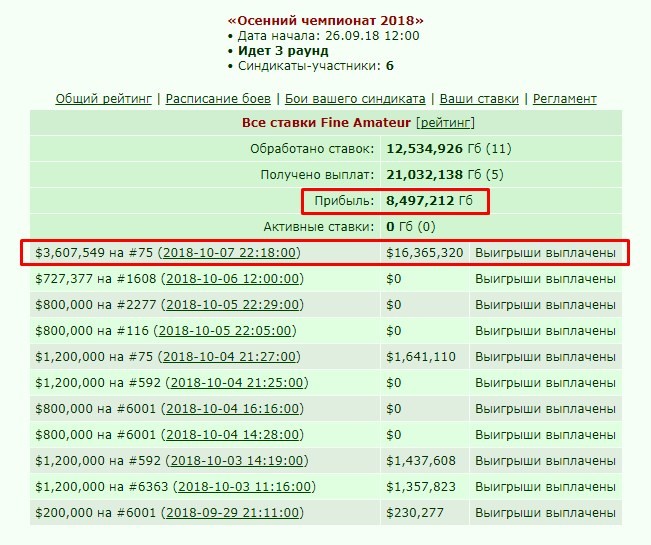Click the Обработано ставок label
Image resolution: width=651 pixels, height=545 pixels.
tap(312, 149)
